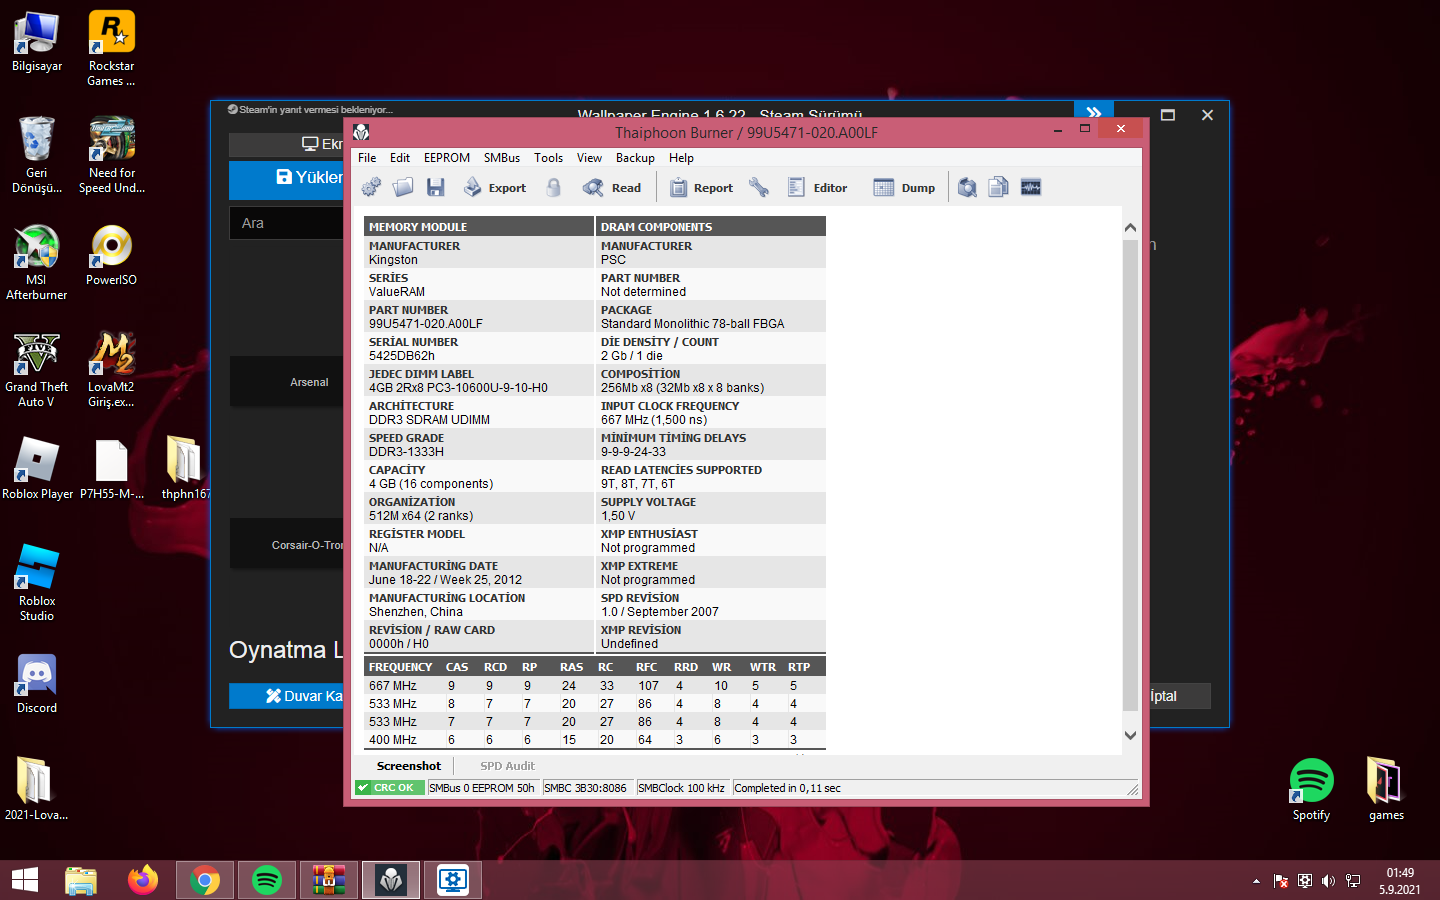Click the open file folder toolbar icon
1440x900 pixels.
[403, 187]
